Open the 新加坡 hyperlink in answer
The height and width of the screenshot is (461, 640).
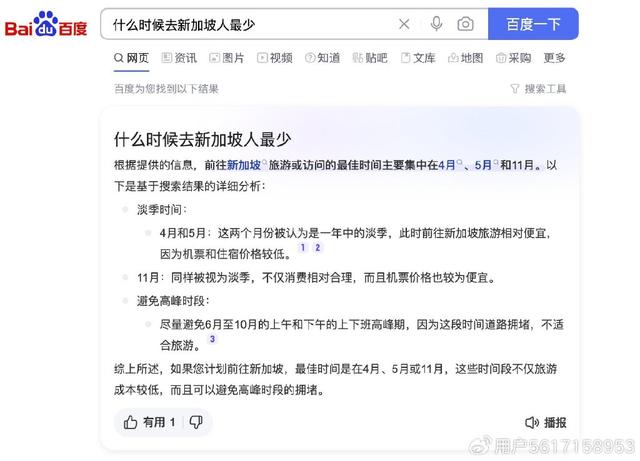[x=244, y=165]
